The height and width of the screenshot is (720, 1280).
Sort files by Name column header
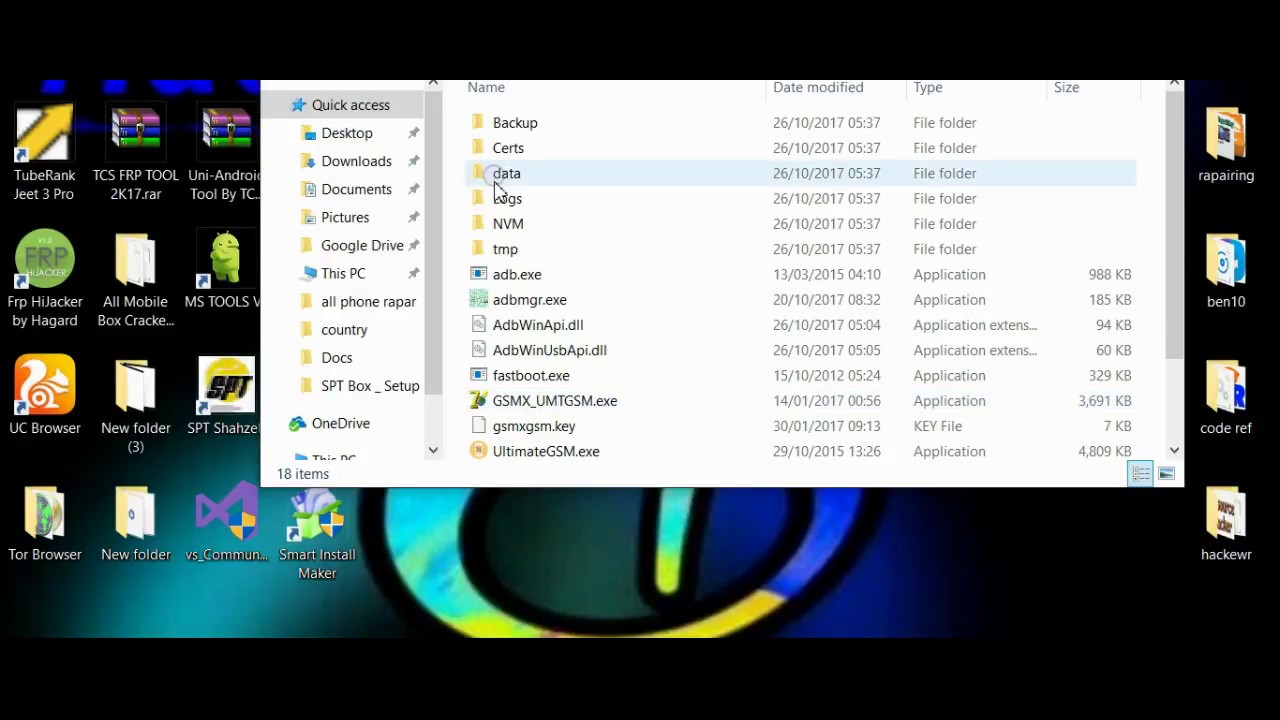click(486, 87)
